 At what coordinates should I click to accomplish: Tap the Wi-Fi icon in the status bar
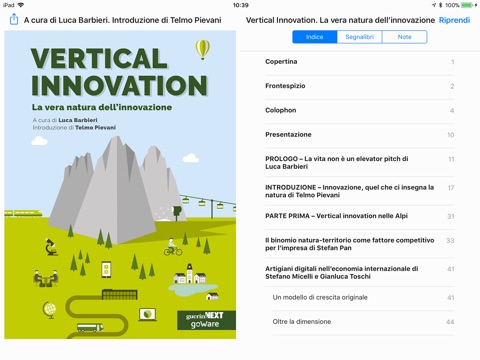pyautogui.click(x=21, y=5)
